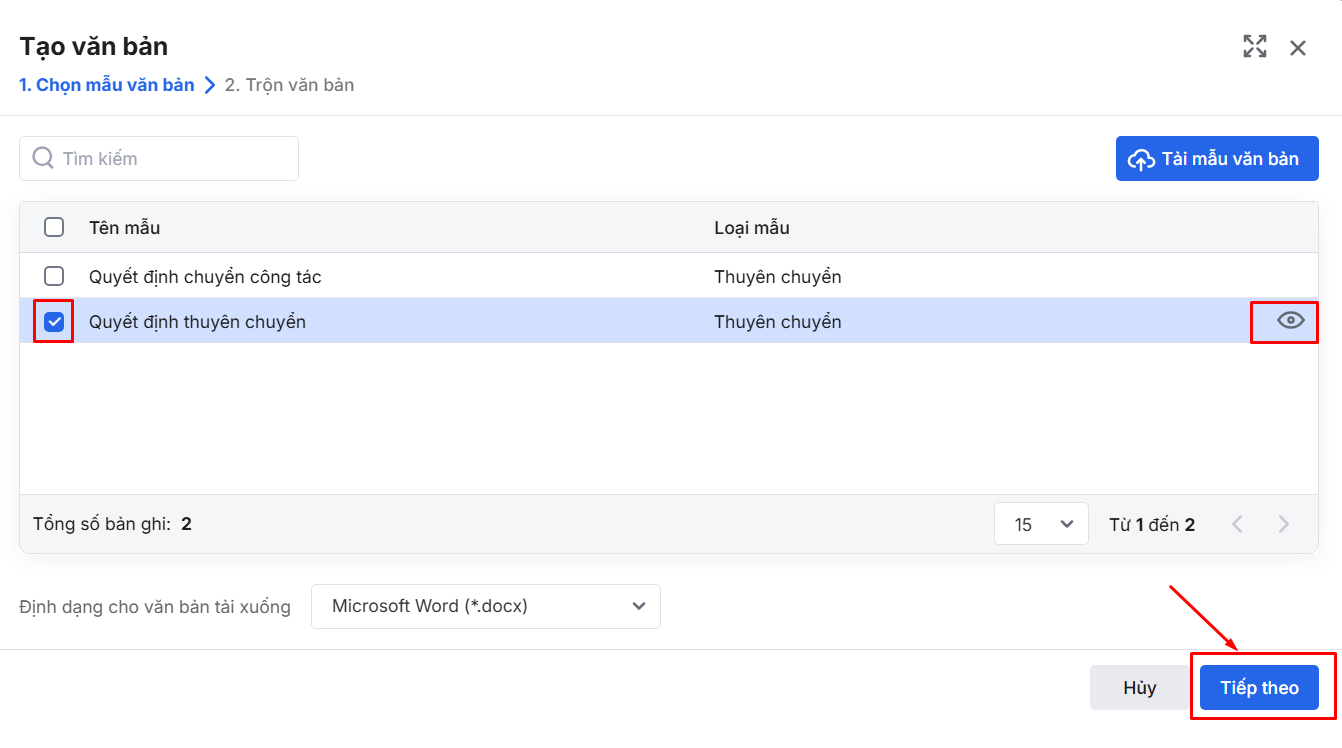Viewport: 1342px width, 748px height.
Task: Open the page size dropdown showing 15
Action: (x=1040, y=524)
